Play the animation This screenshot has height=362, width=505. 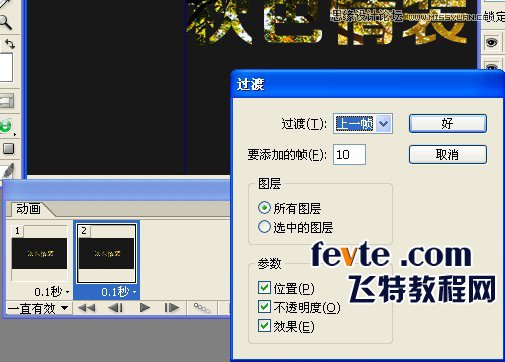pyautogui.click(x=145, y=308)
